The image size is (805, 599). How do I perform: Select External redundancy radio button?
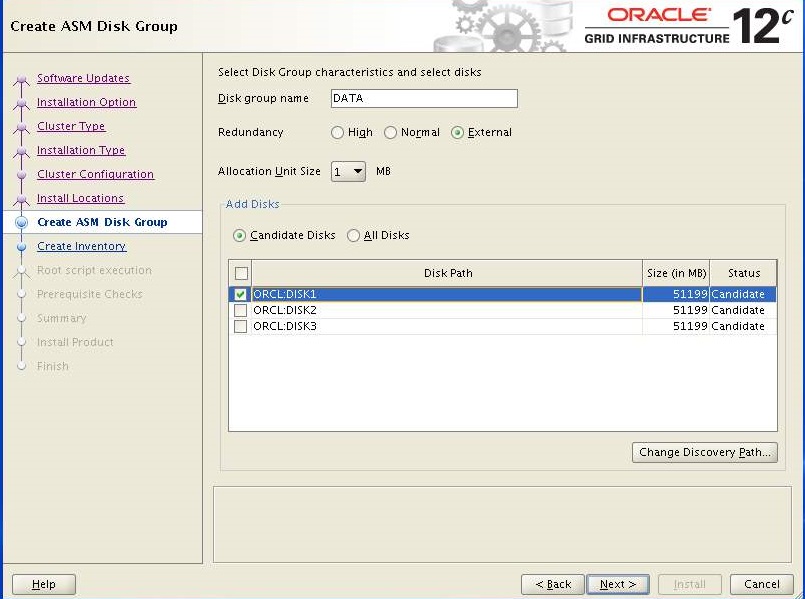tap(457, 132)
